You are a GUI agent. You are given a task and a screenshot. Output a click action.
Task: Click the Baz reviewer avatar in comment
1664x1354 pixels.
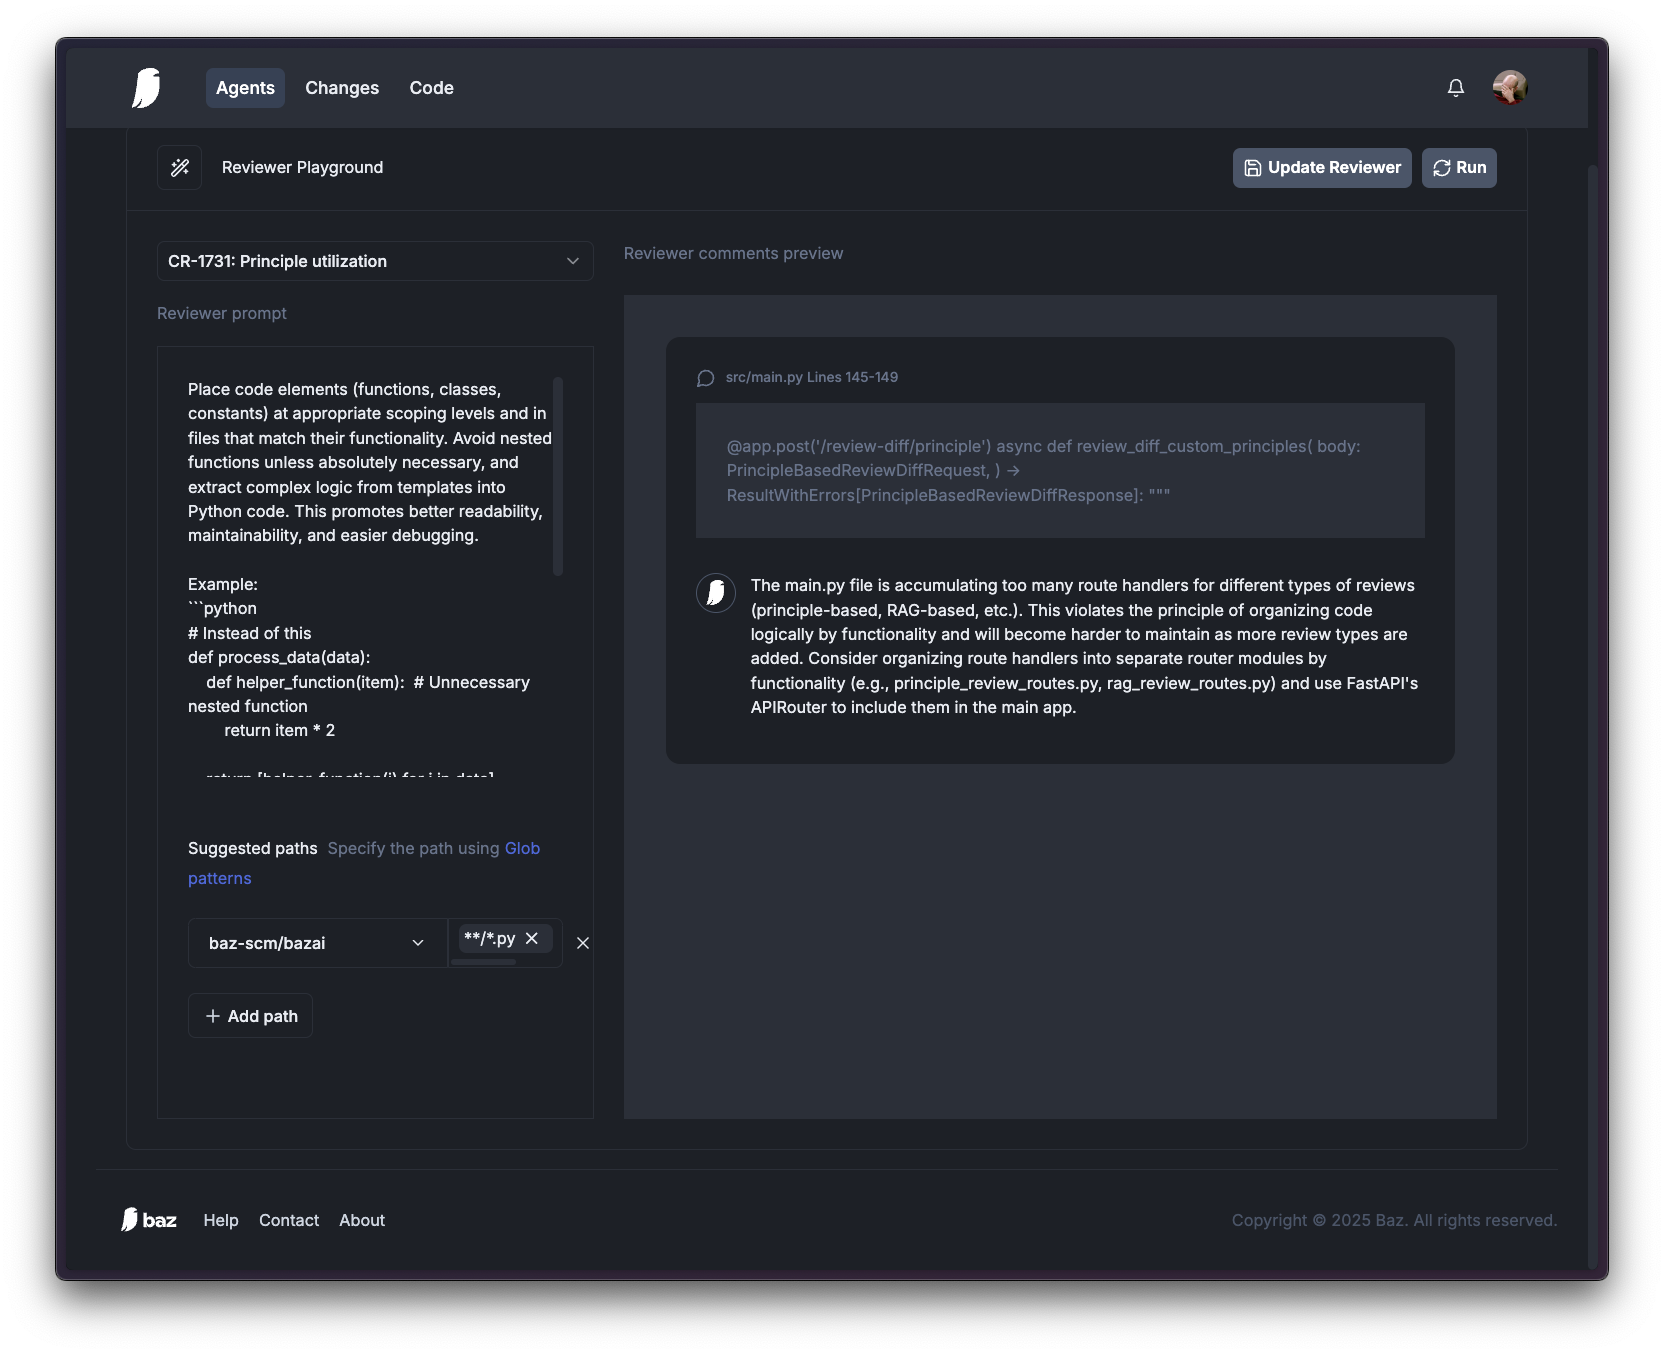[716, 593]
